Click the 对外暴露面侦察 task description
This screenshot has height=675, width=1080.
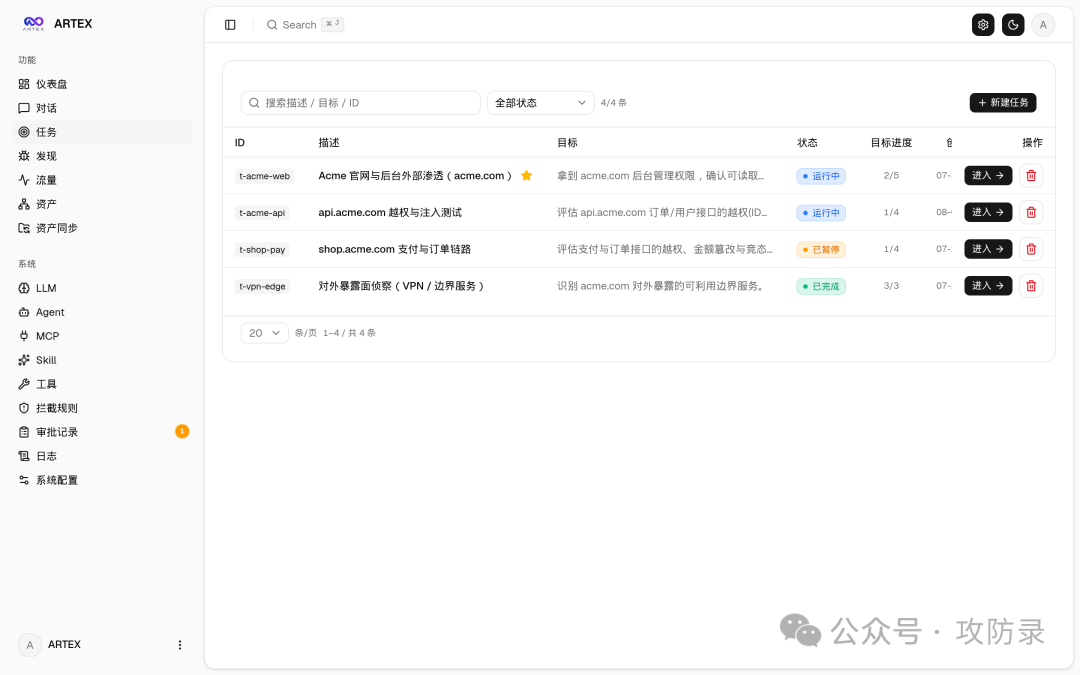pos(403,286)
